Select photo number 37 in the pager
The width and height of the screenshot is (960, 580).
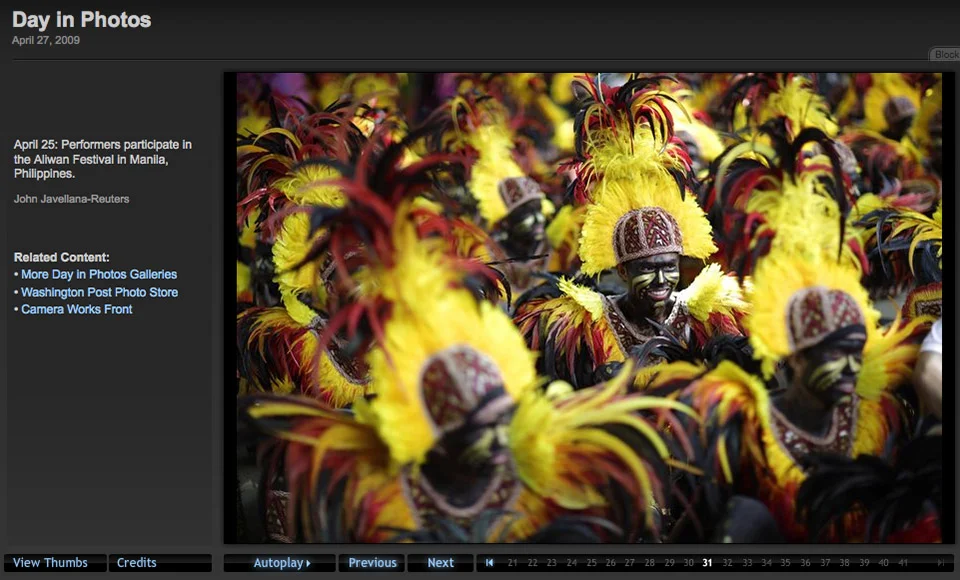(825, 563)
